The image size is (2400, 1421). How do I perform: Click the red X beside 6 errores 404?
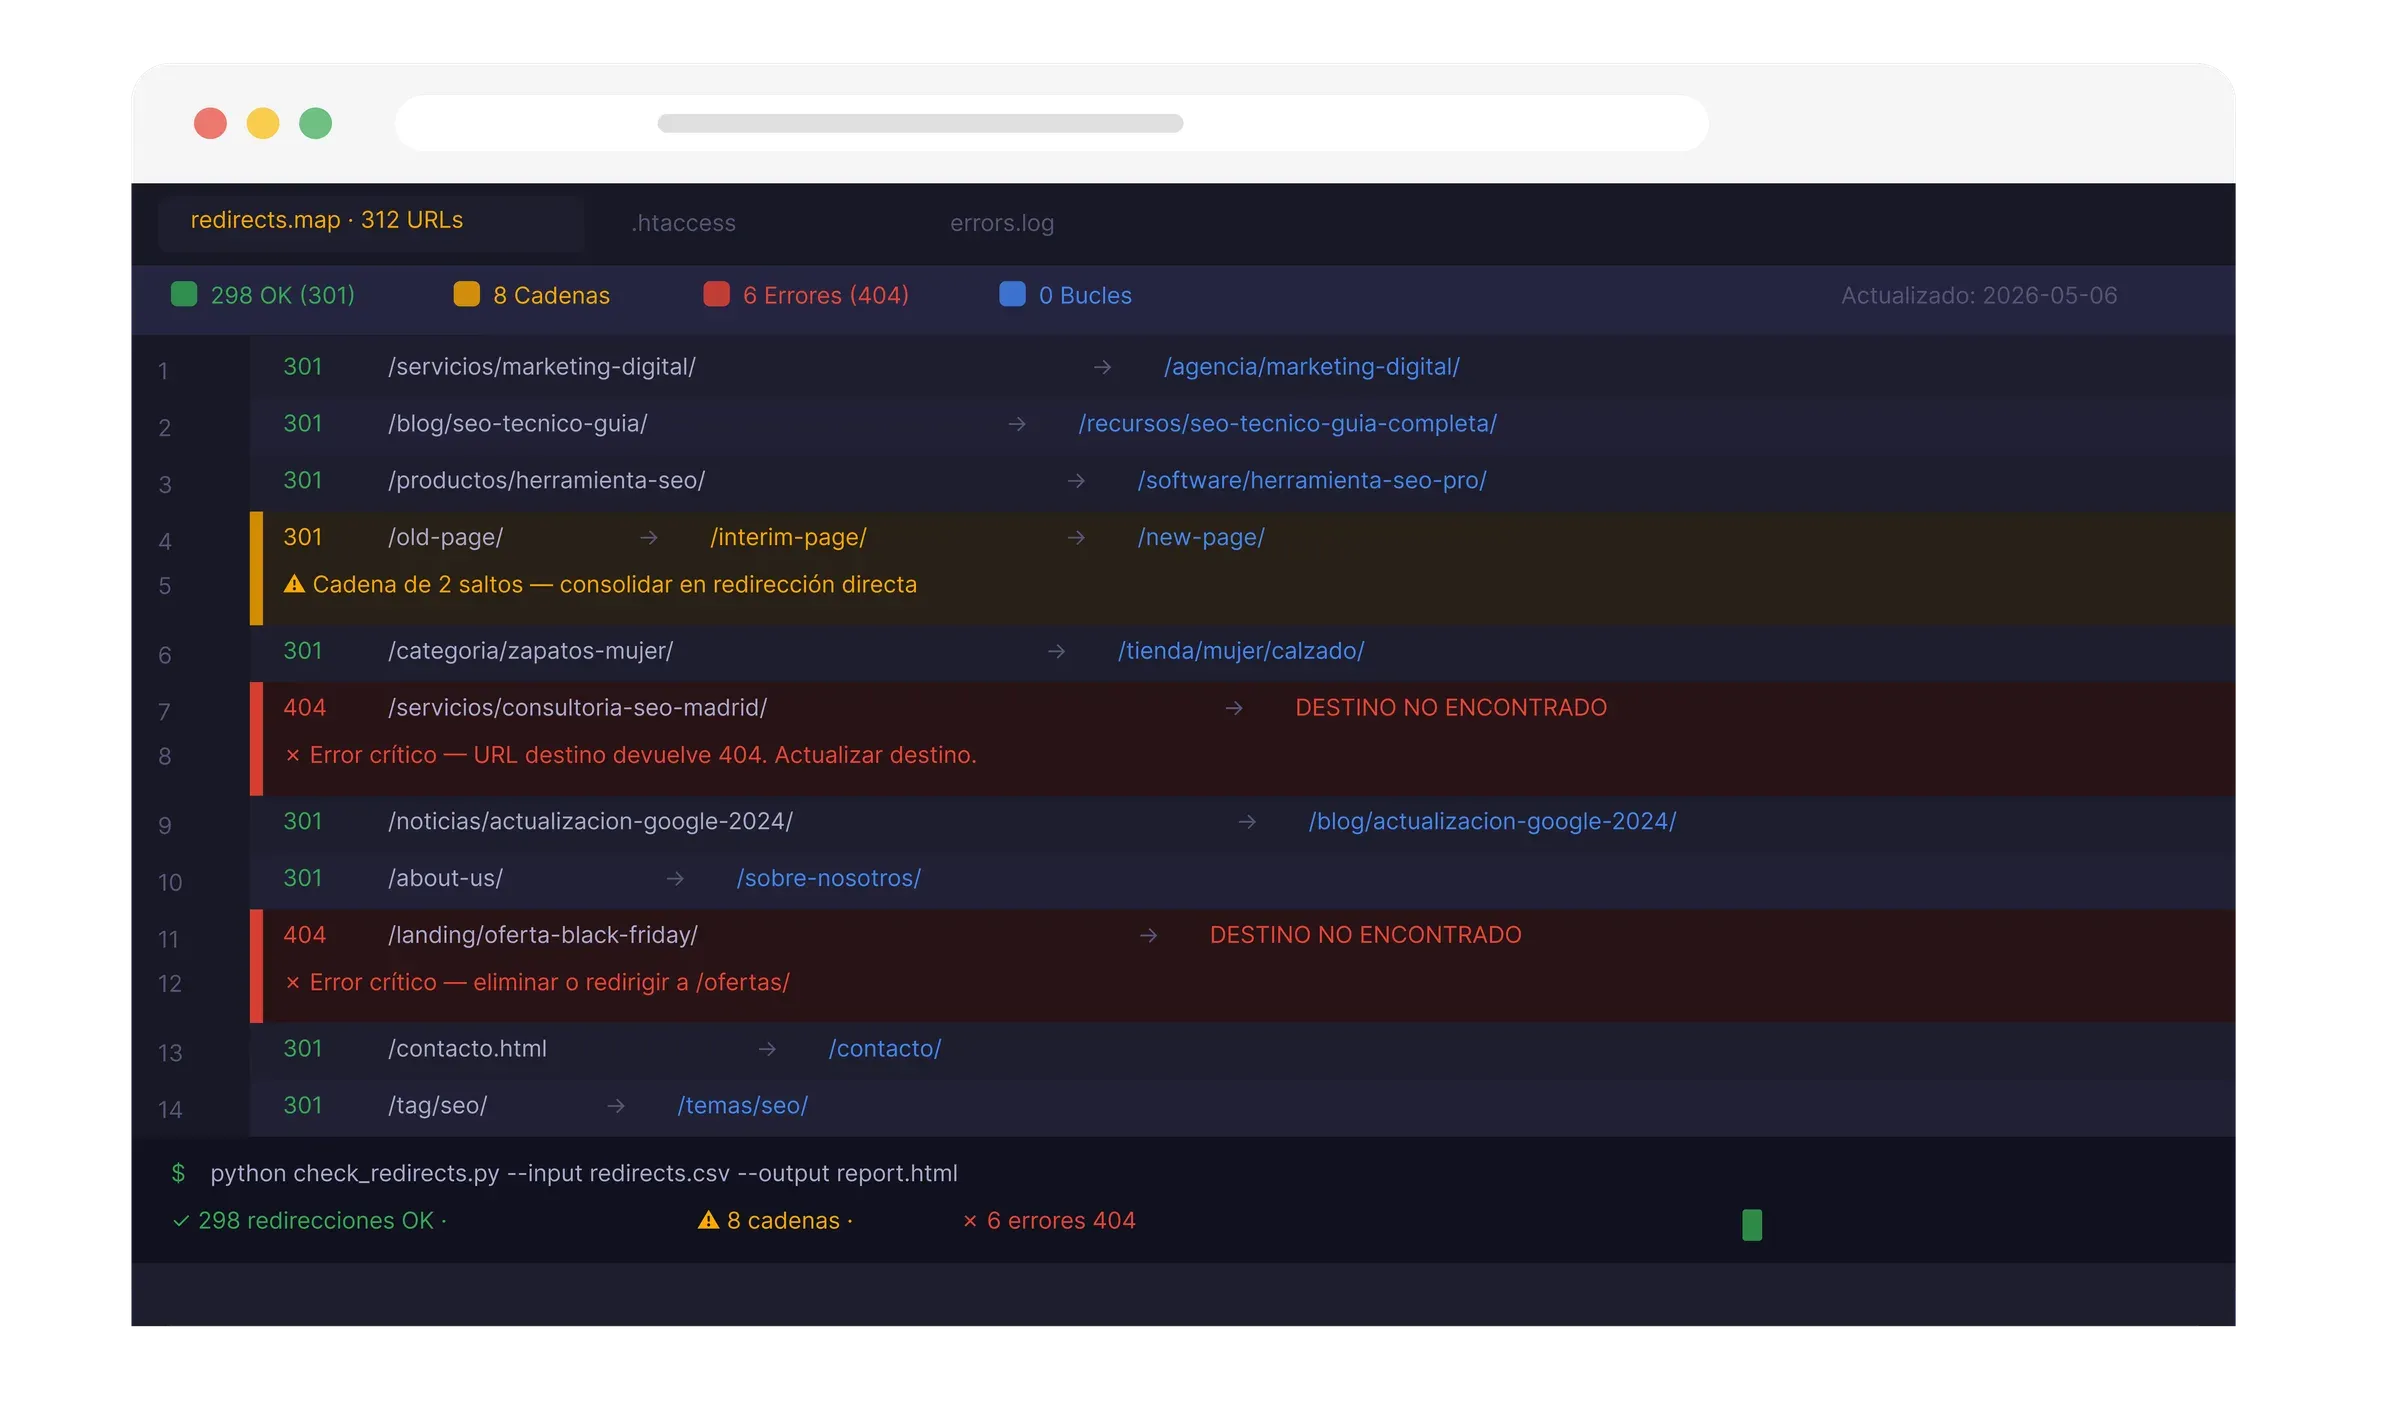(x=970, y=1221)
